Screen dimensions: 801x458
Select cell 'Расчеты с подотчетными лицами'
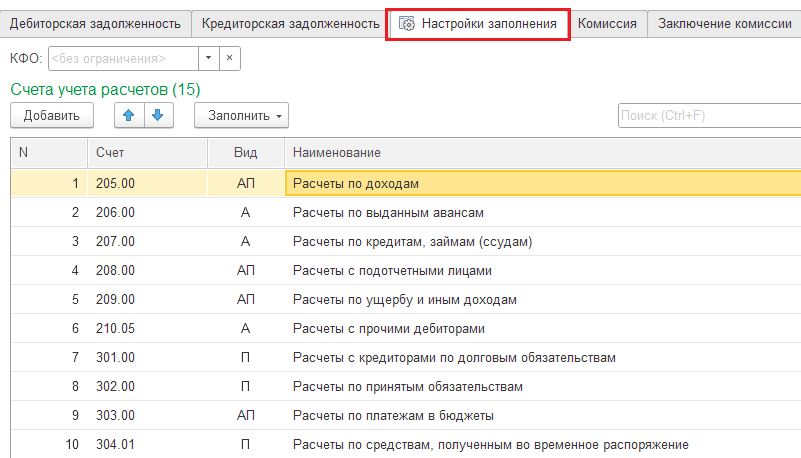click(x=543, y=271)
